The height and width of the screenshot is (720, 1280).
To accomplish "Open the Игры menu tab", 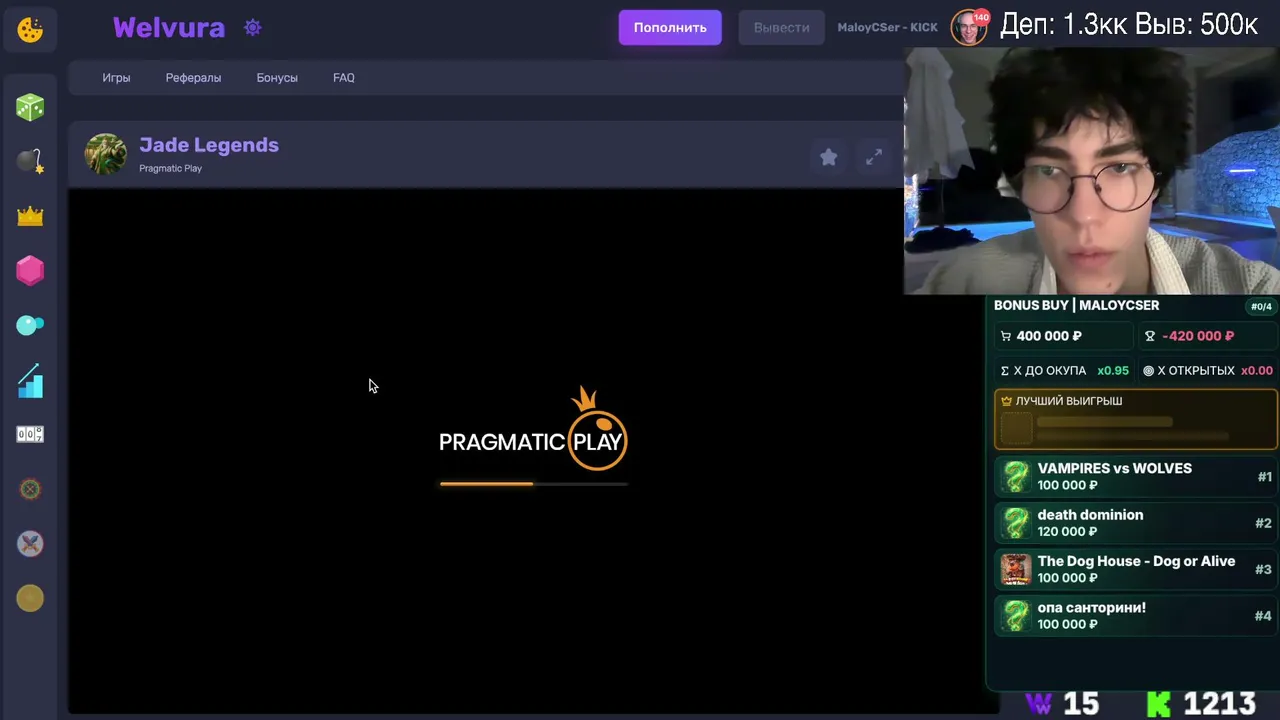I will (x=116, y=78).
